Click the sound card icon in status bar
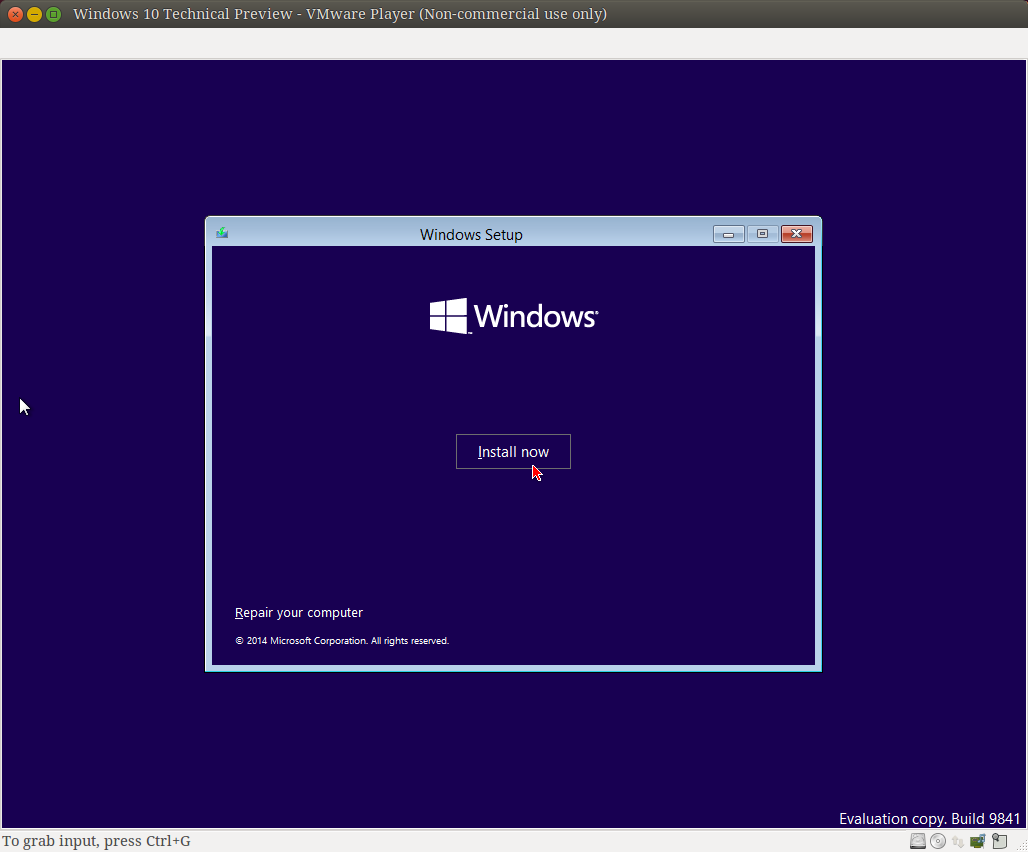This screenshot has height=852, width=1028. [978, 841]
